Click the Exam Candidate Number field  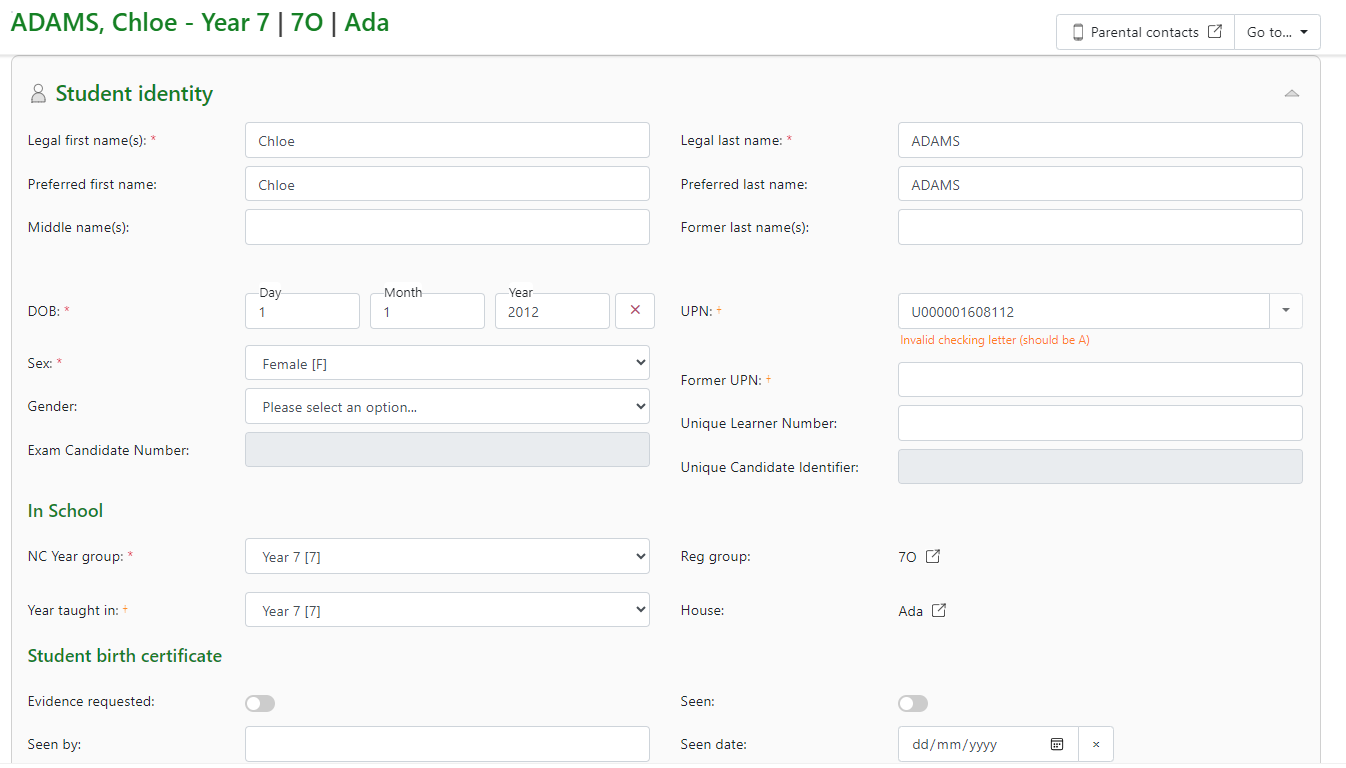(x=447, y=450)
